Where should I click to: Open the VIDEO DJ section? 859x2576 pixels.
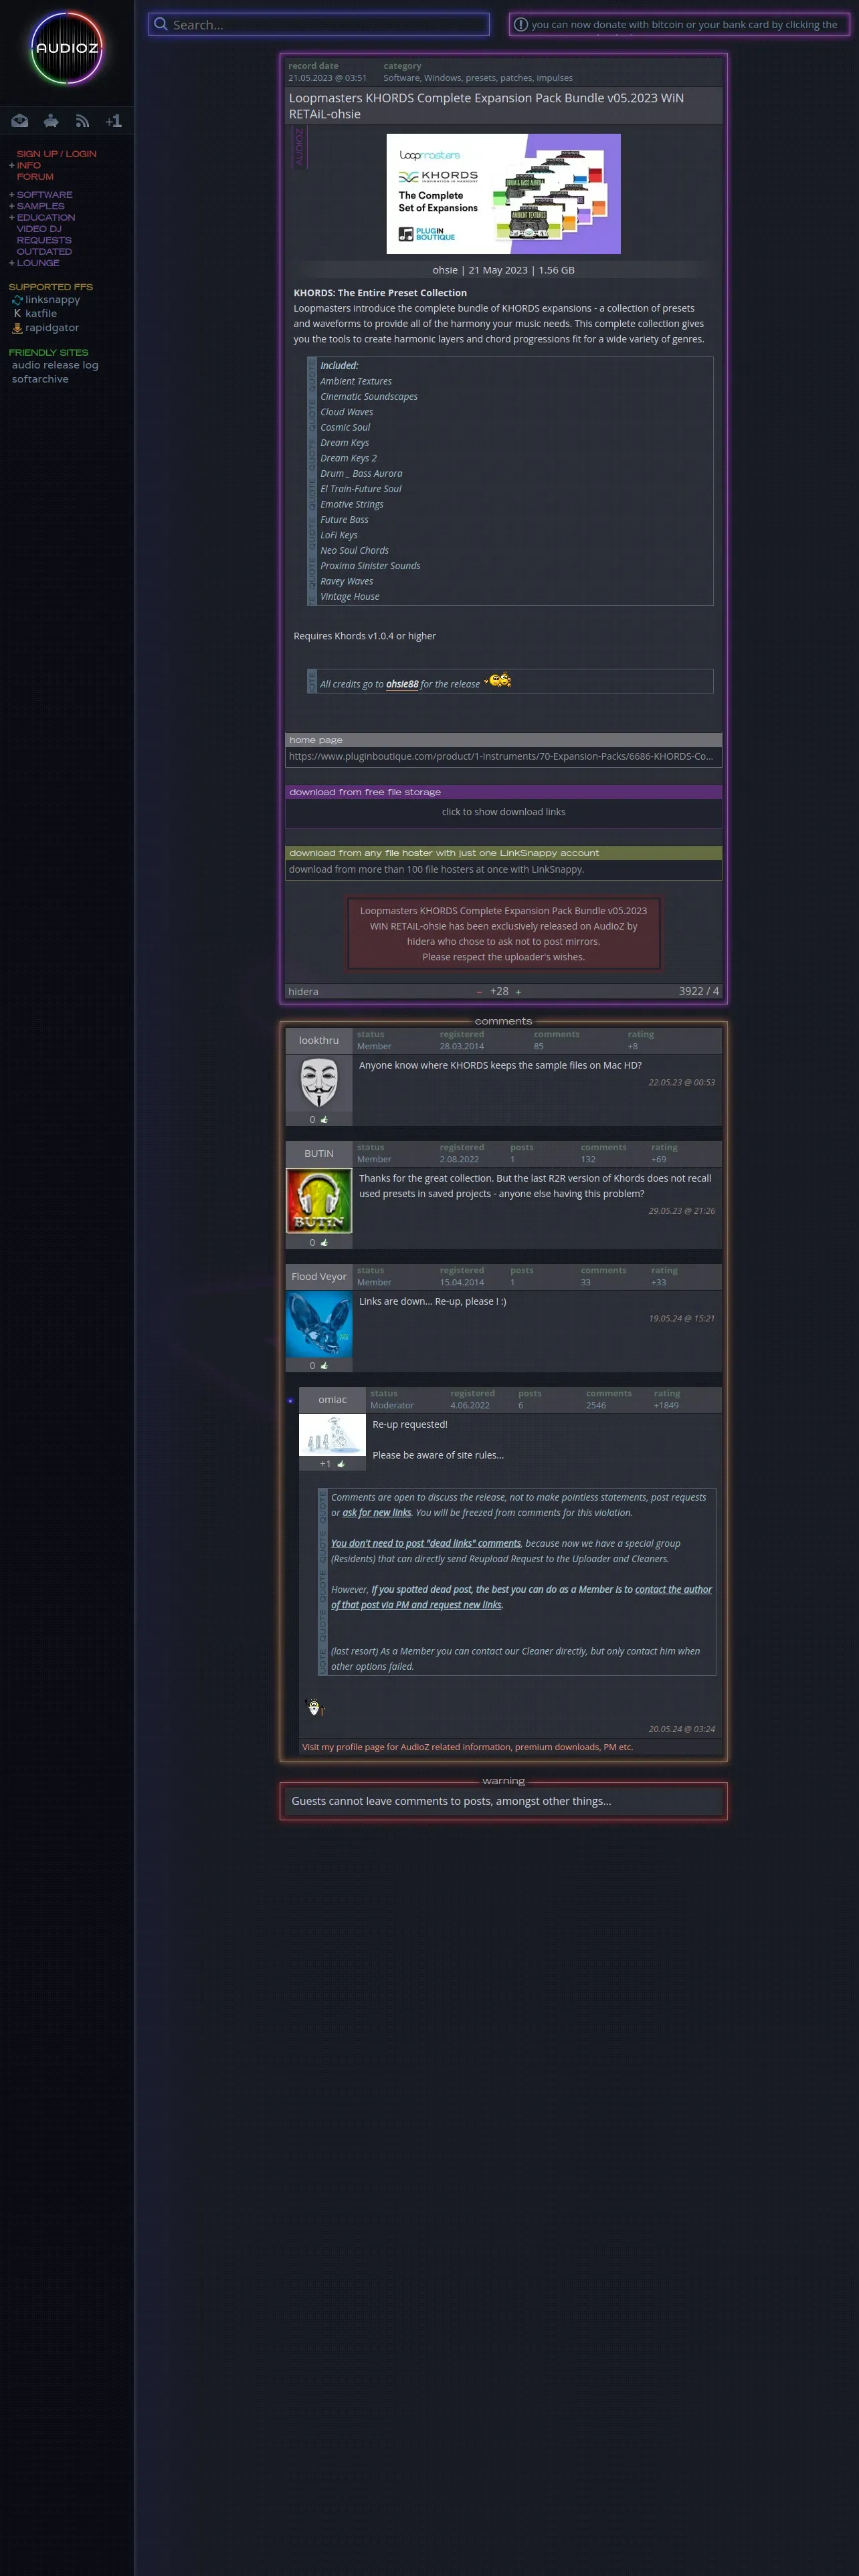tap(39, 229)
